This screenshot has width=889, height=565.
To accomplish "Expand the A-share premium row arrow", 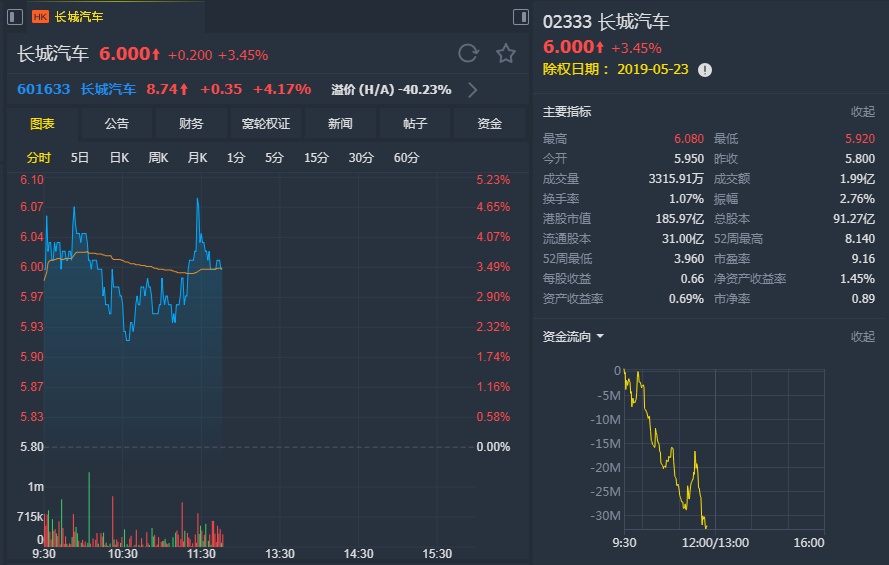I will point(472,90).
